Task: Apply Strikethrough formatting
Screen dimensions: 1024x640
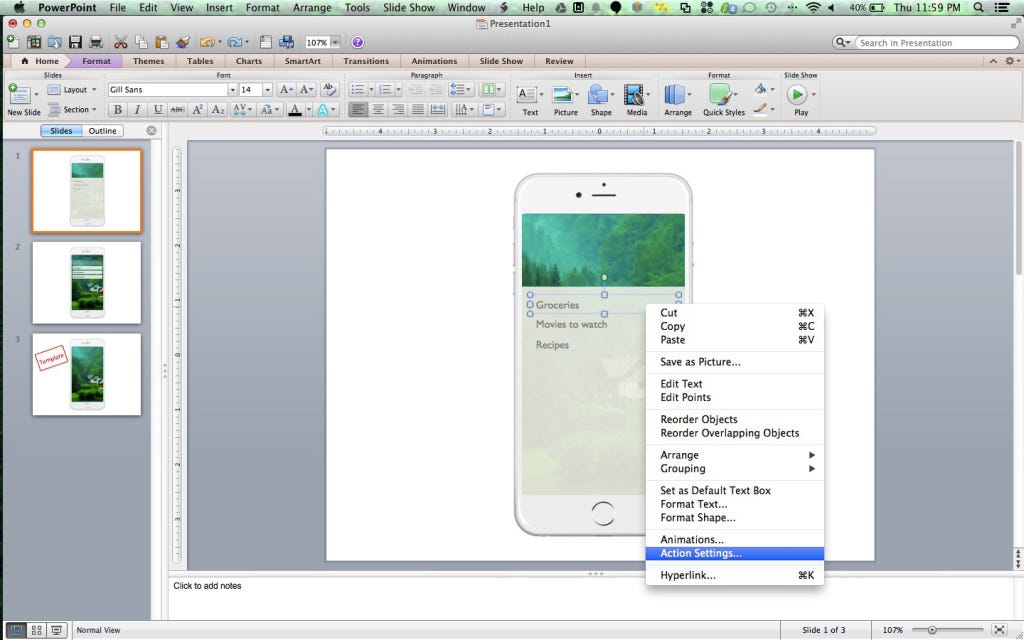Action: click(177, 110)
